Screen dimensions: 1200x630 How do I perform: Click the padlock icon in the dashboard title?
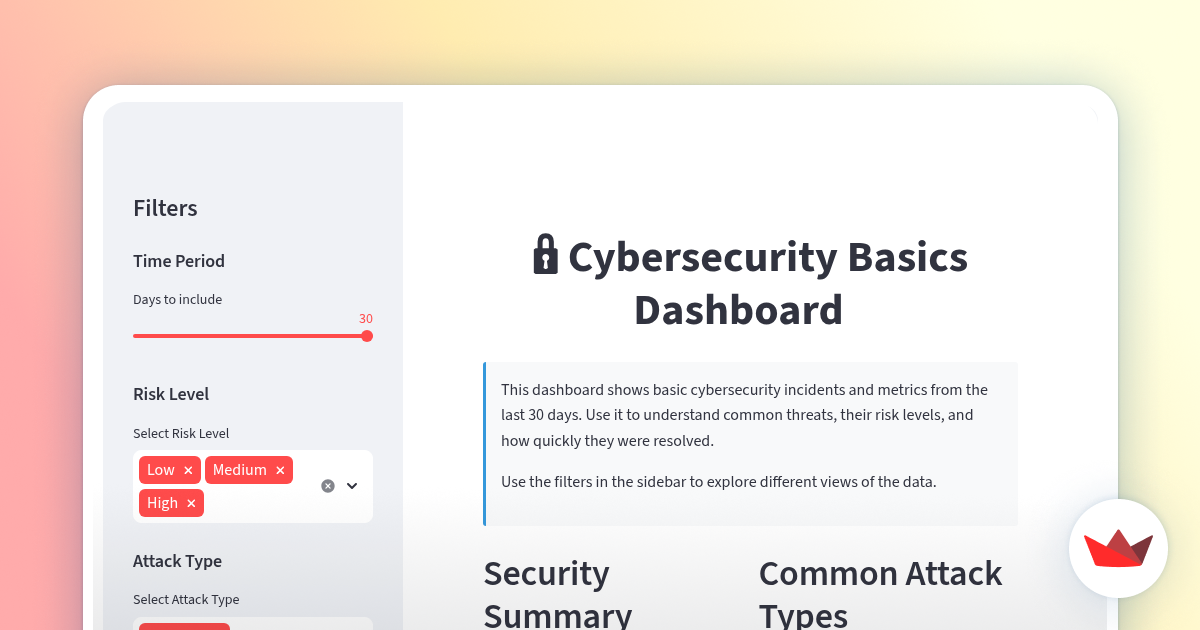tap(545, 256)
